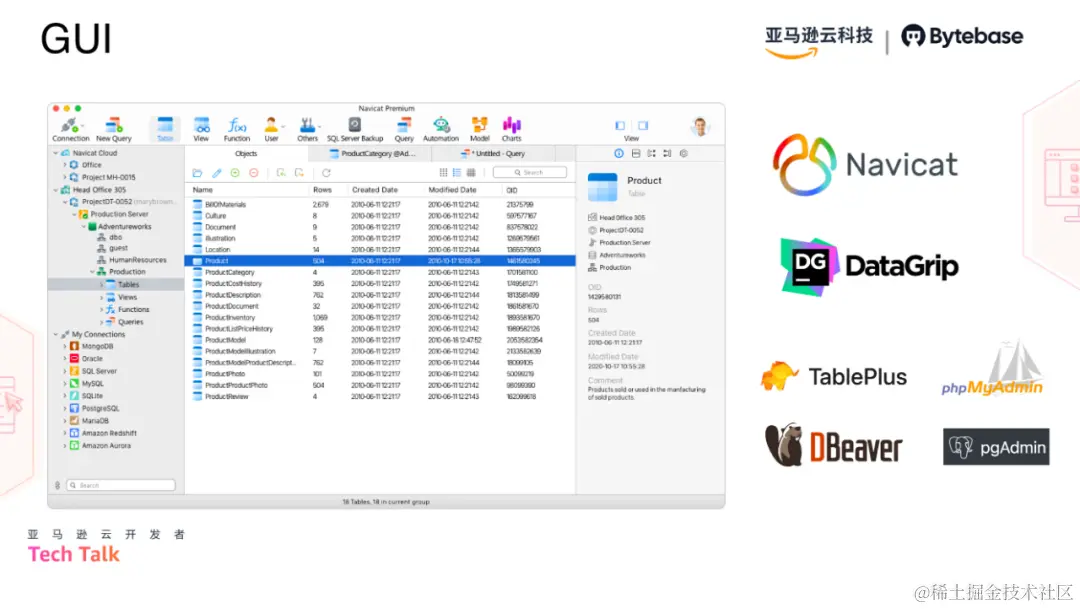Click the Charts toolbar icon
Screen dimensions: 1080x609
point(511,127)
